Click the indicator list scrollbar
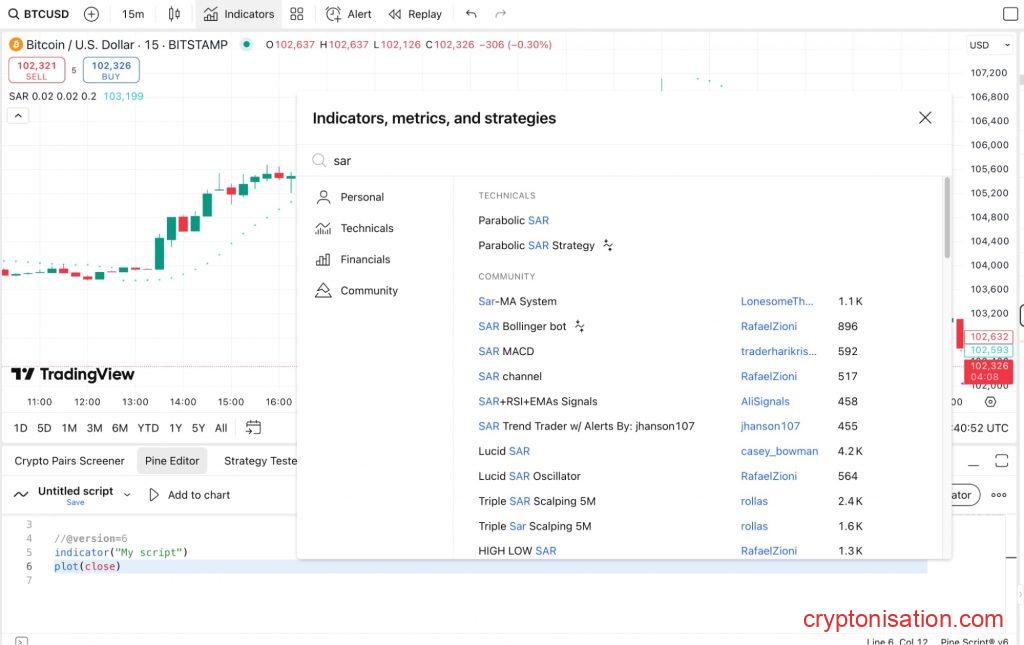The image size is (1024, 645). coord(947,217)
